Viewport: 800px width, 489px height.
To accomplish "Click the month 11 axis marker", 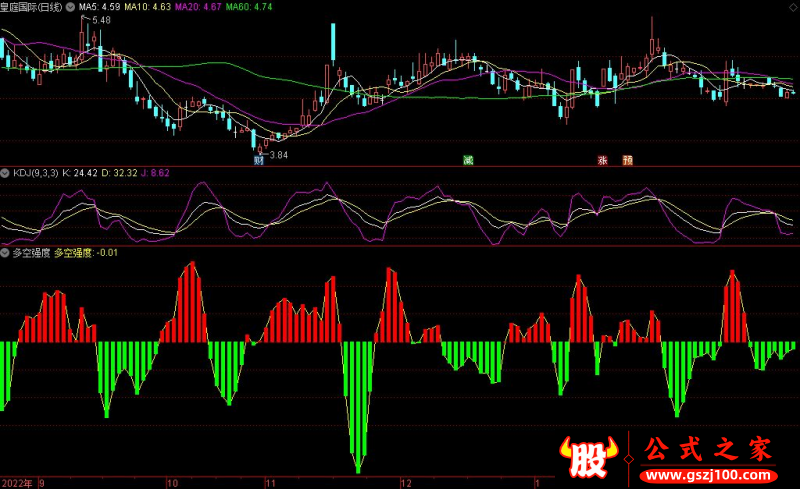I will pos(271,483).
